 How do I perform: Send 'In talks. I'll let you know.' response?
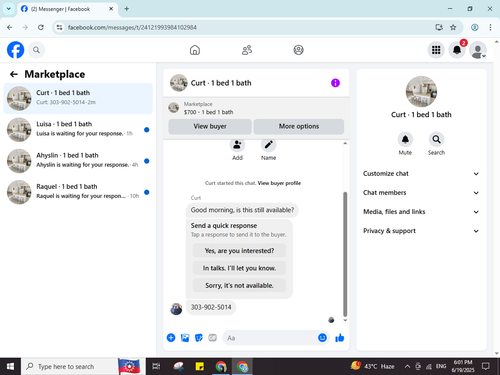[239, 268]
